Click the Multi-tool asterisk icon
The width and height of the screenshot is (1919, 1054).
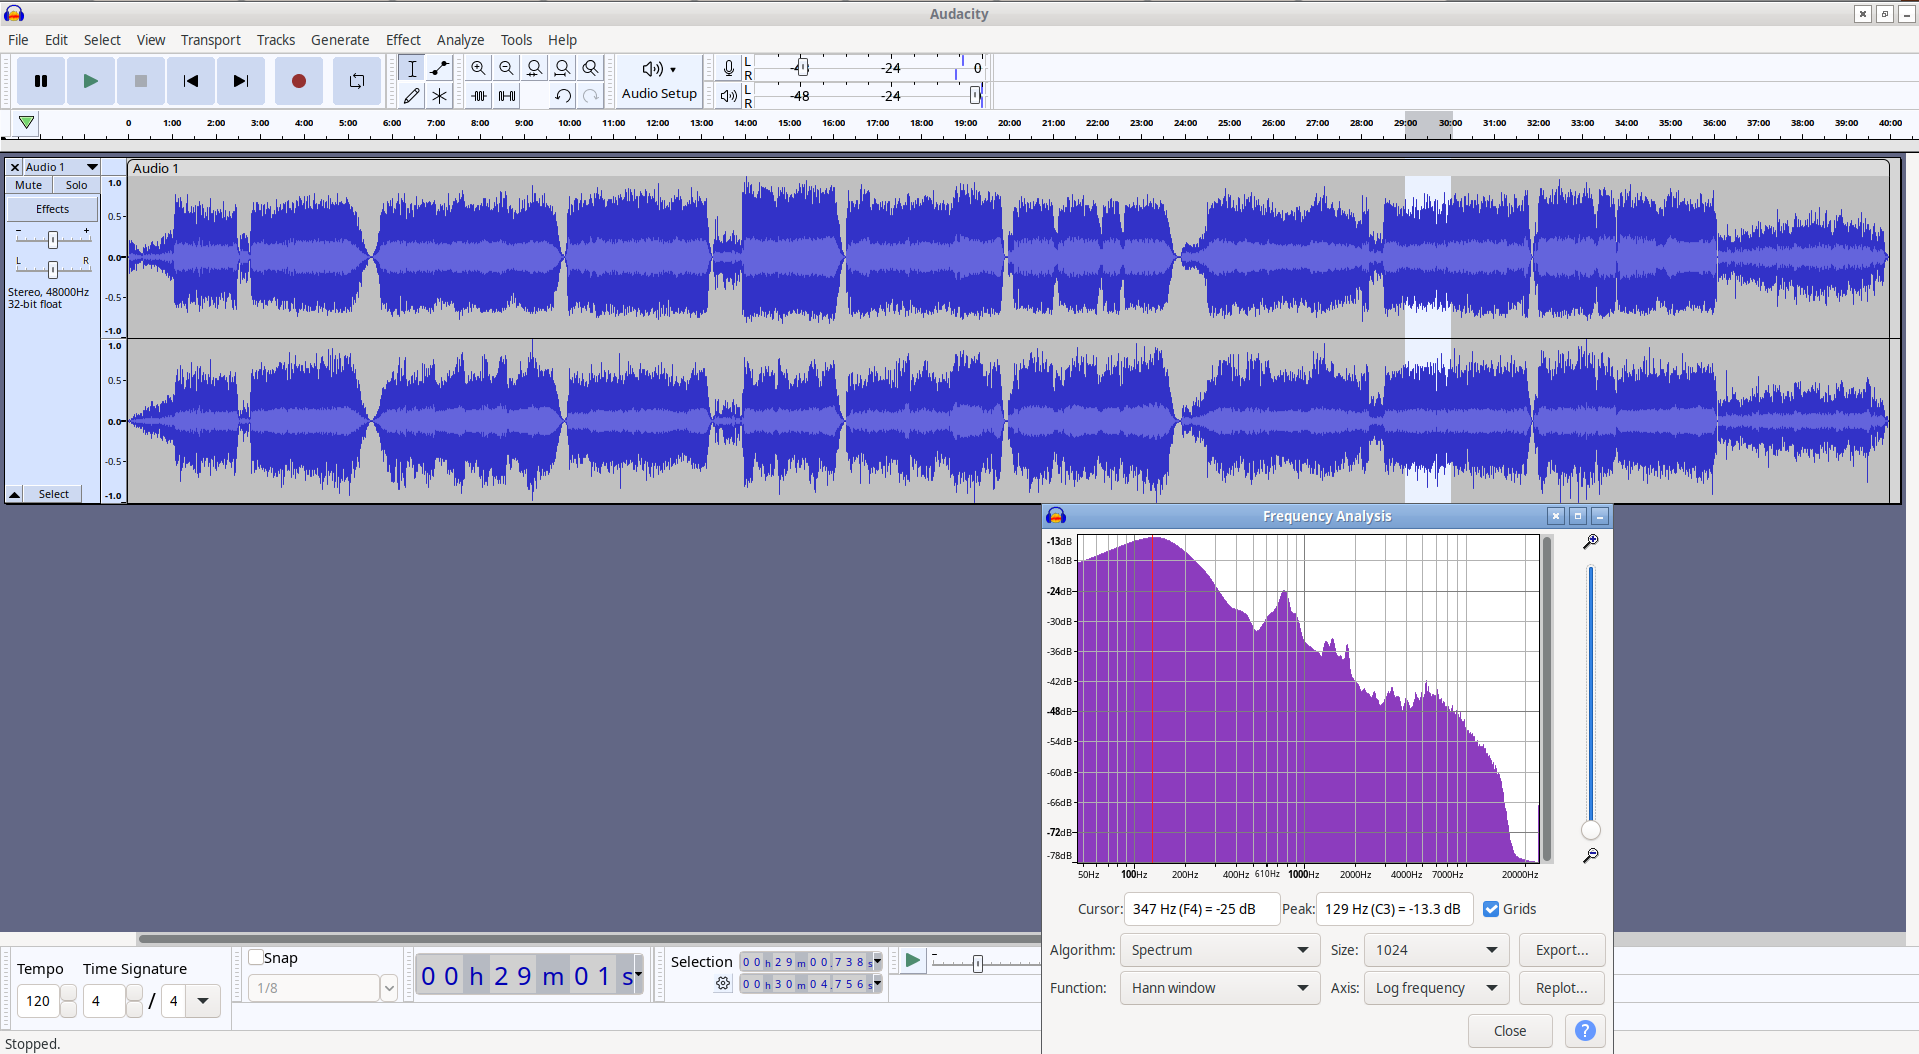(439, 96)
